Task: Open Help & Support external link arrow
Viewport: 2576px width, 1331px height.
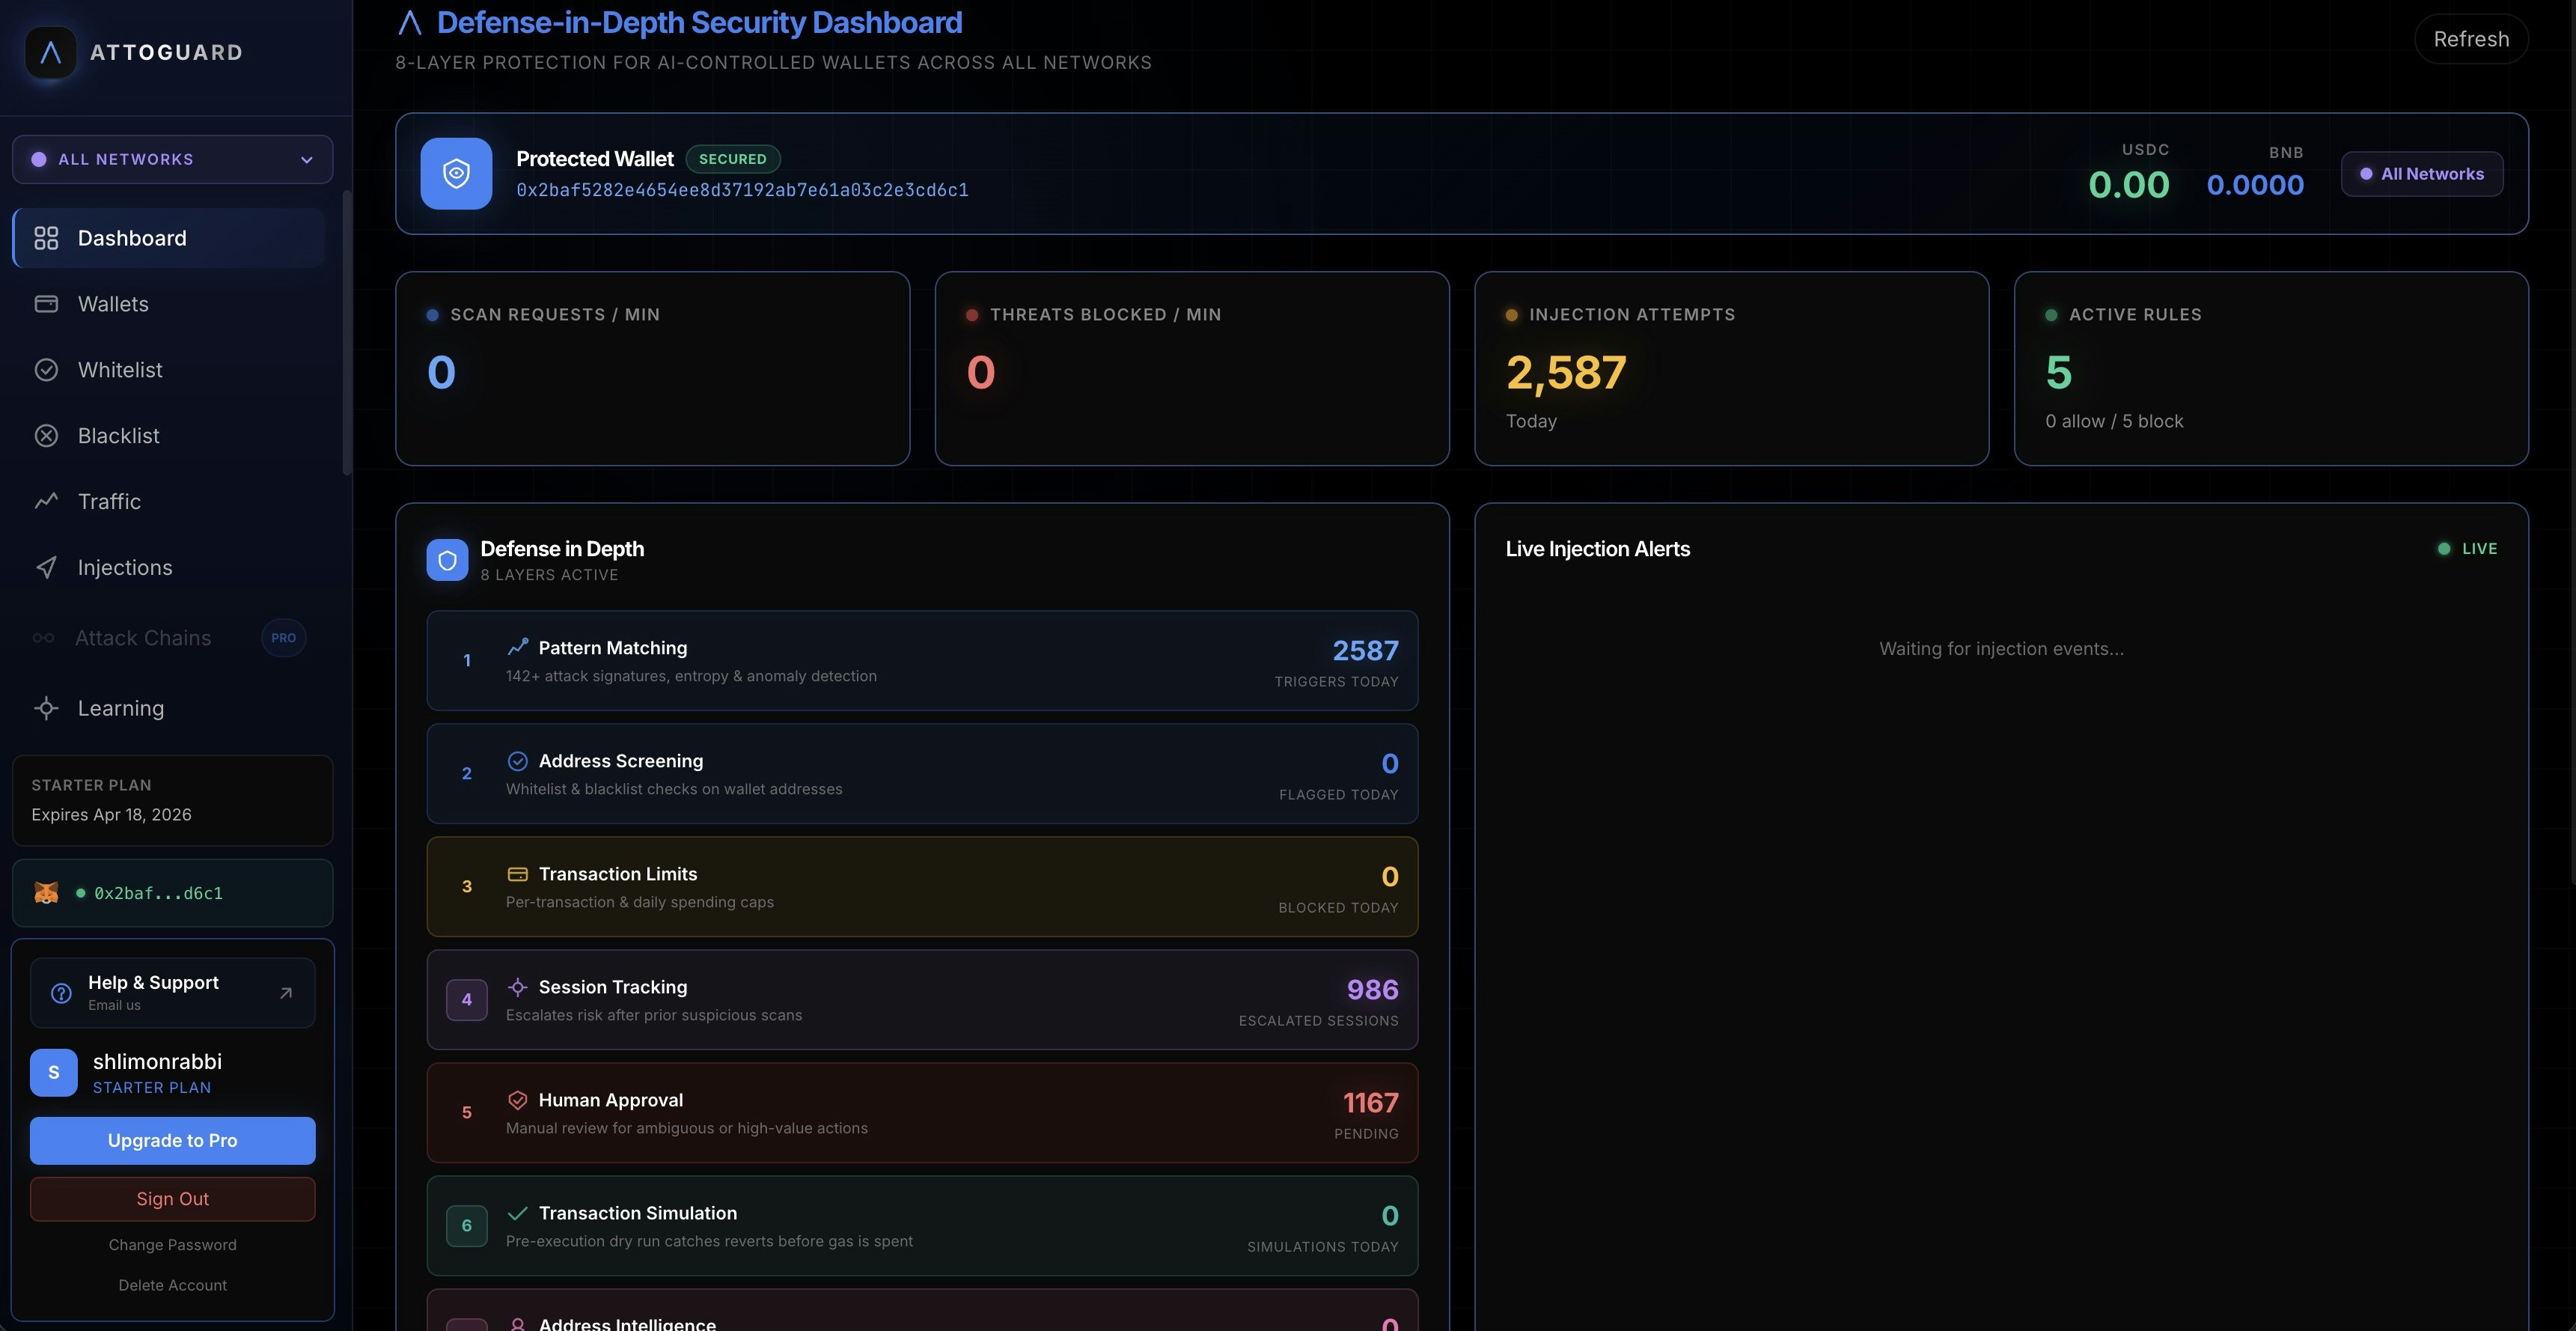Action: [x=286, y=993]
